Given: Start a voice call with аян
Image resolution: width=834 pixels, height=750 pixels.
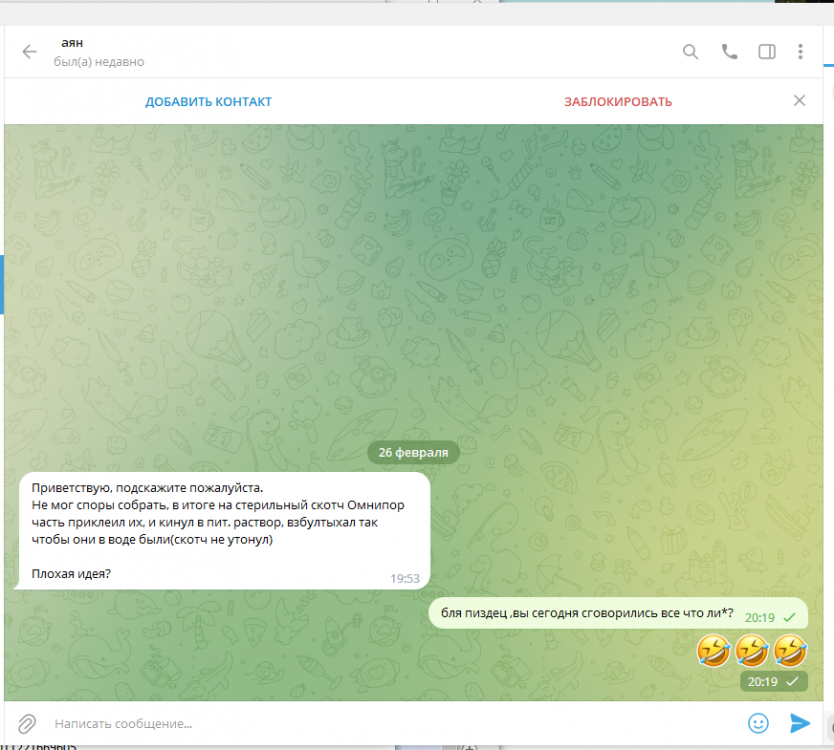Looking at the screenshot, I should pyautogui.click(x=729, y=52).
